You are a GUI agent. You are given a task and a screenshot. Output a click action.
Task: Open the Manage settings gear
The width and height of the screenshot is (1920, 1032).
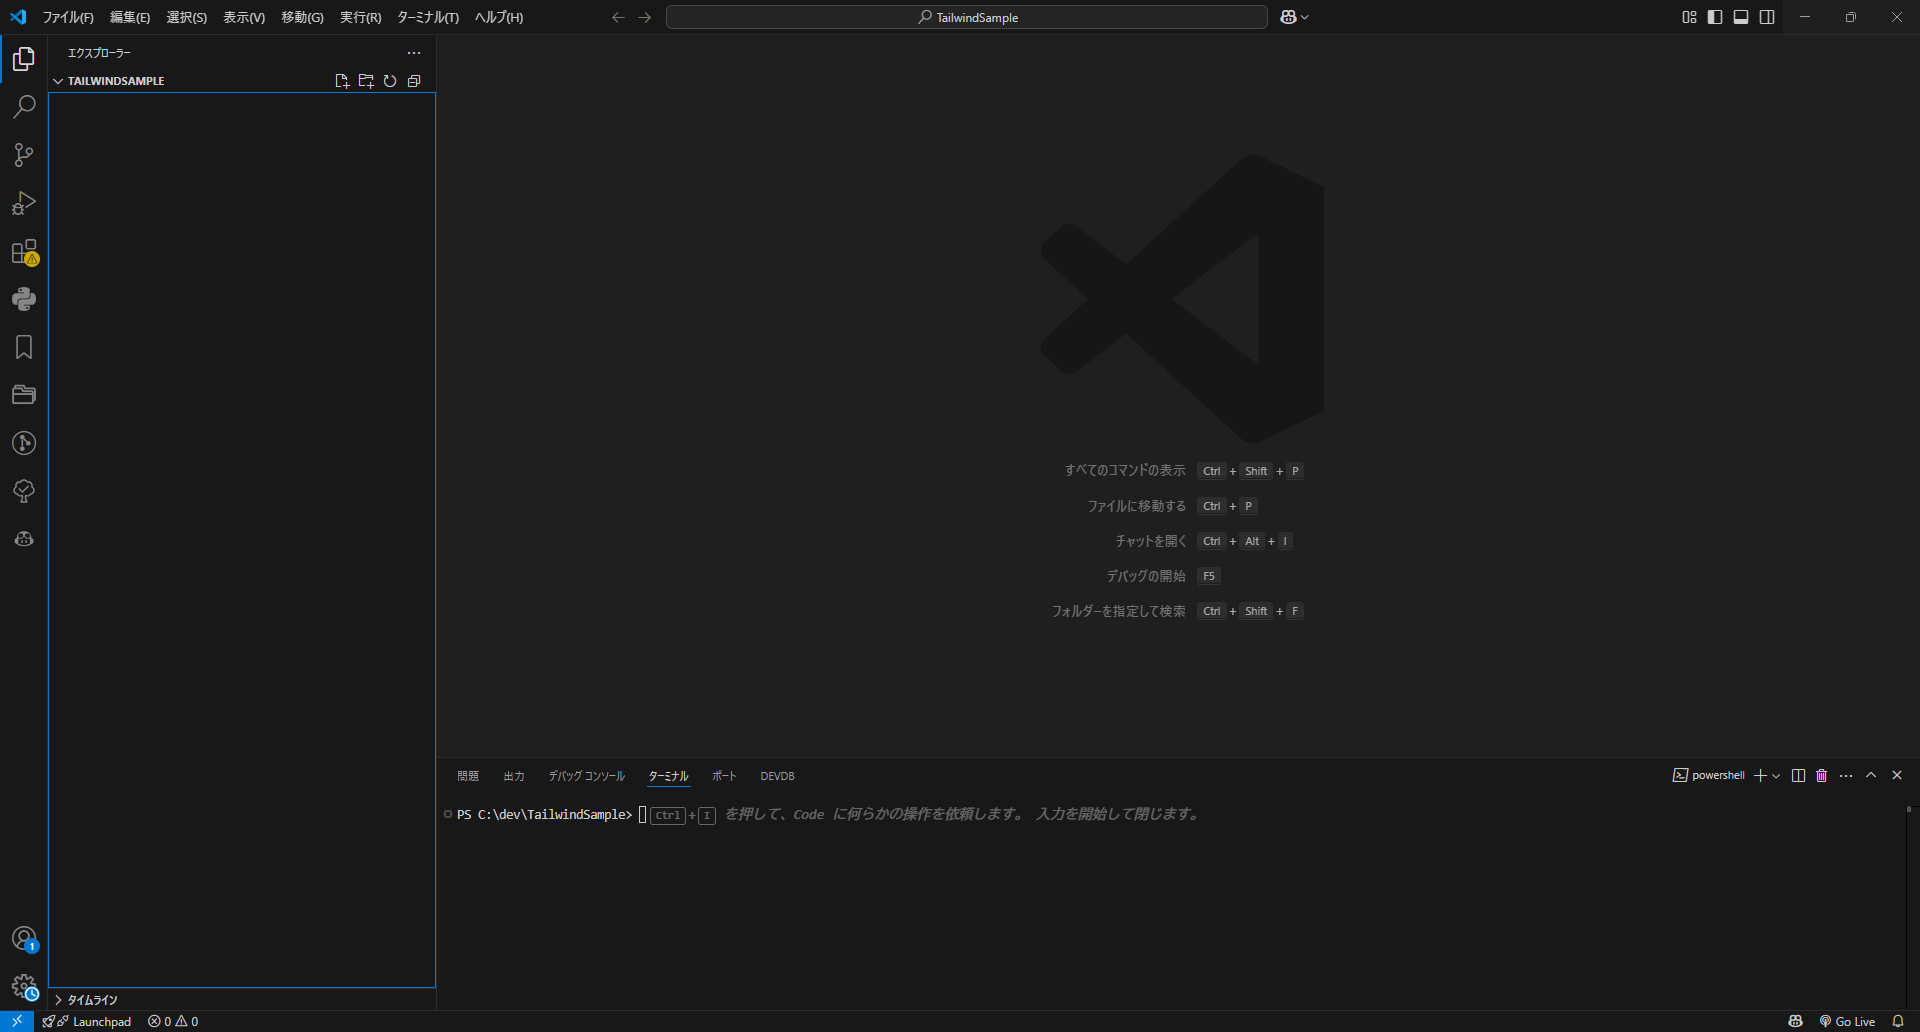[24, 987]
